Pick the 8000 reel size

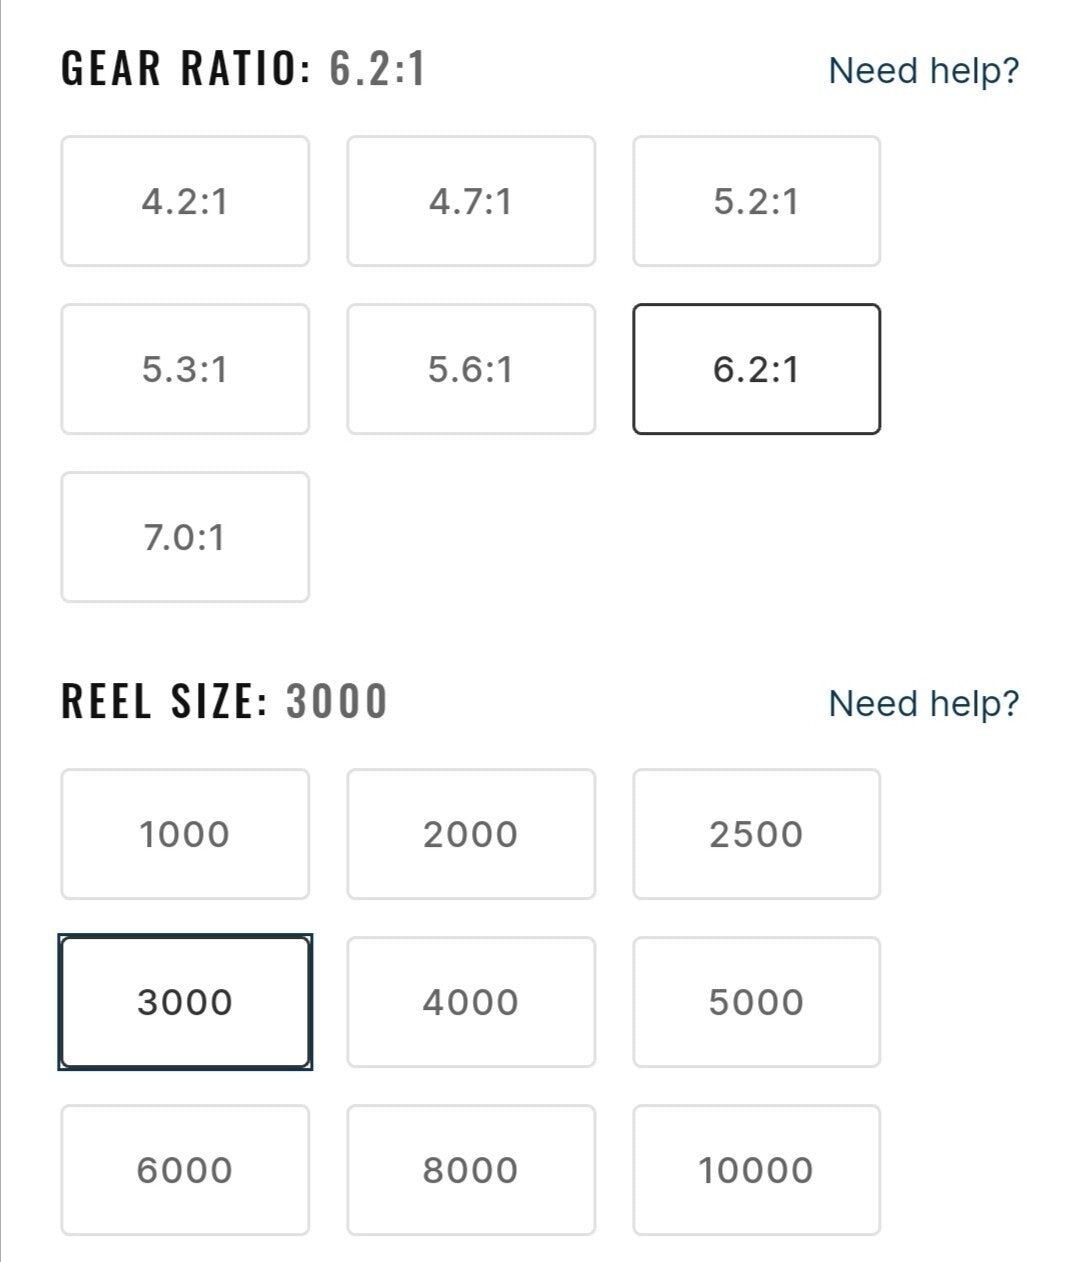click(471, 1170)
